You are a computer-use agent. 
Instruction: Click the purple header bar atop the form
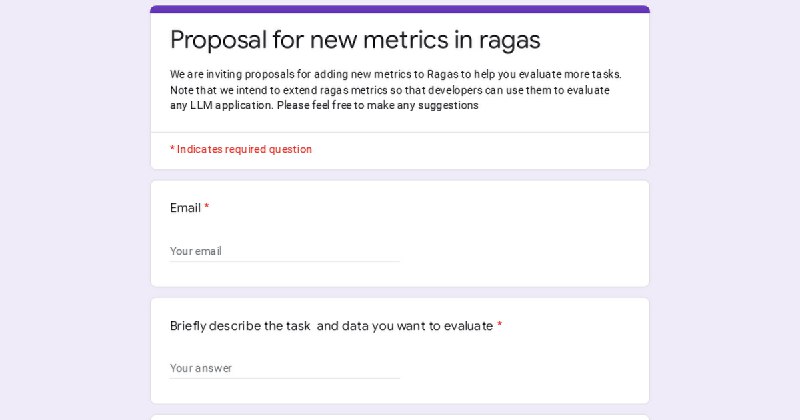[400, 9]
